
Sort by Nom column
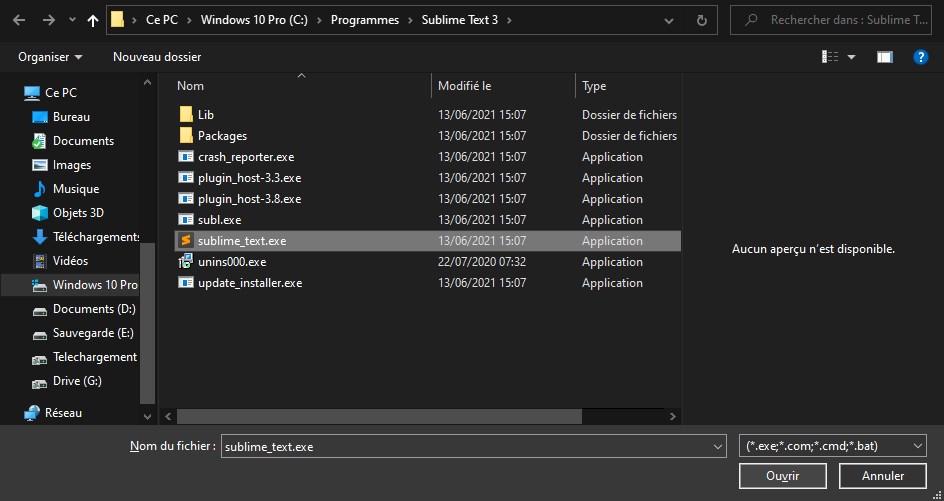tap(190, 86)
